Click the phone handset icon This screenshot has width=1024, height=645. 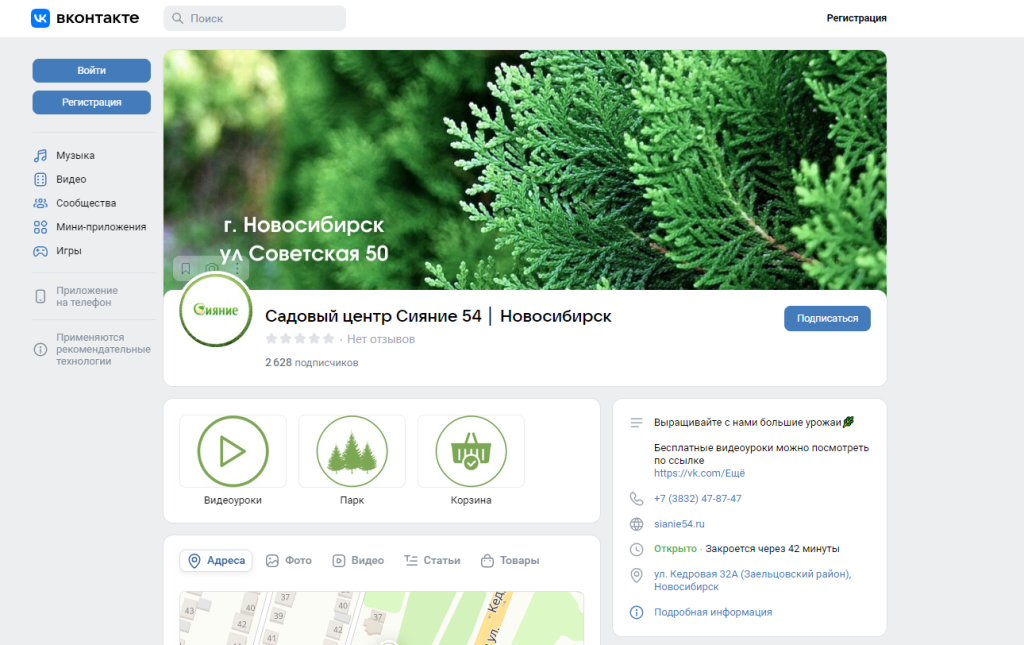[636, 499]
